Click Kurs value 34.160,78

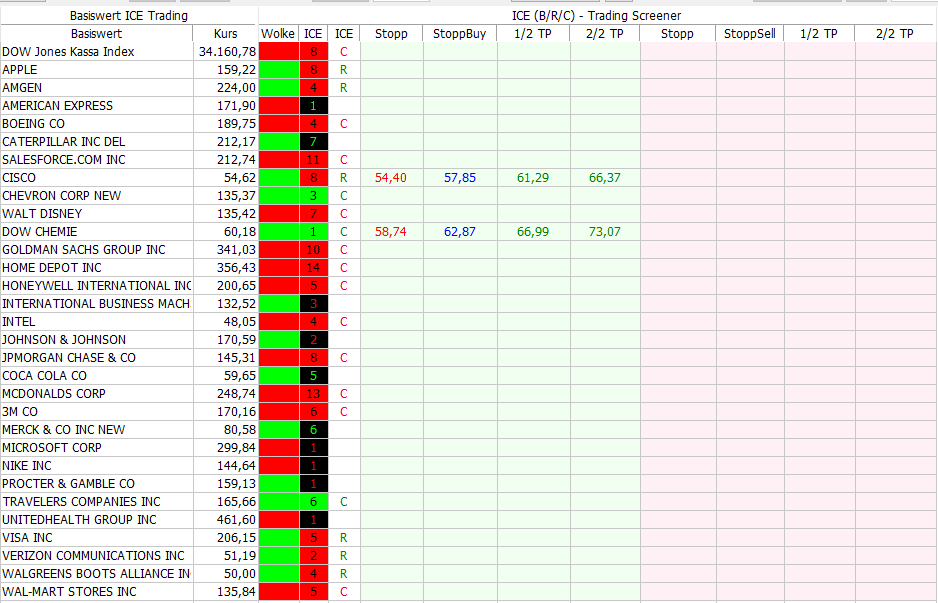point(227,52)
